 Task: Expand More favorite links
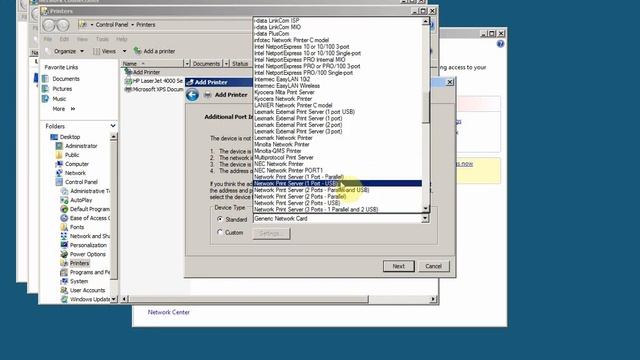coord(64,109)
